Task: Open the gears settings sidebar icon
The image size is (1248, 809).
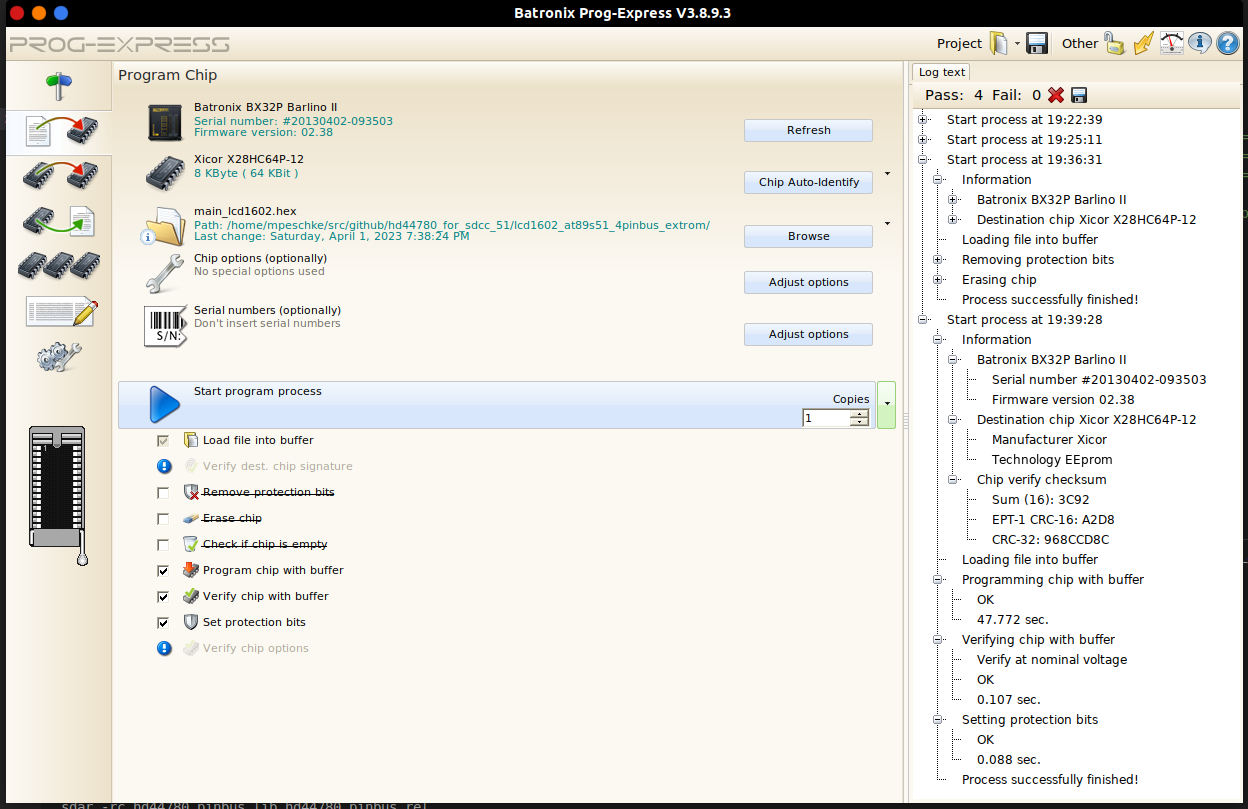Action: coord(59,357)
